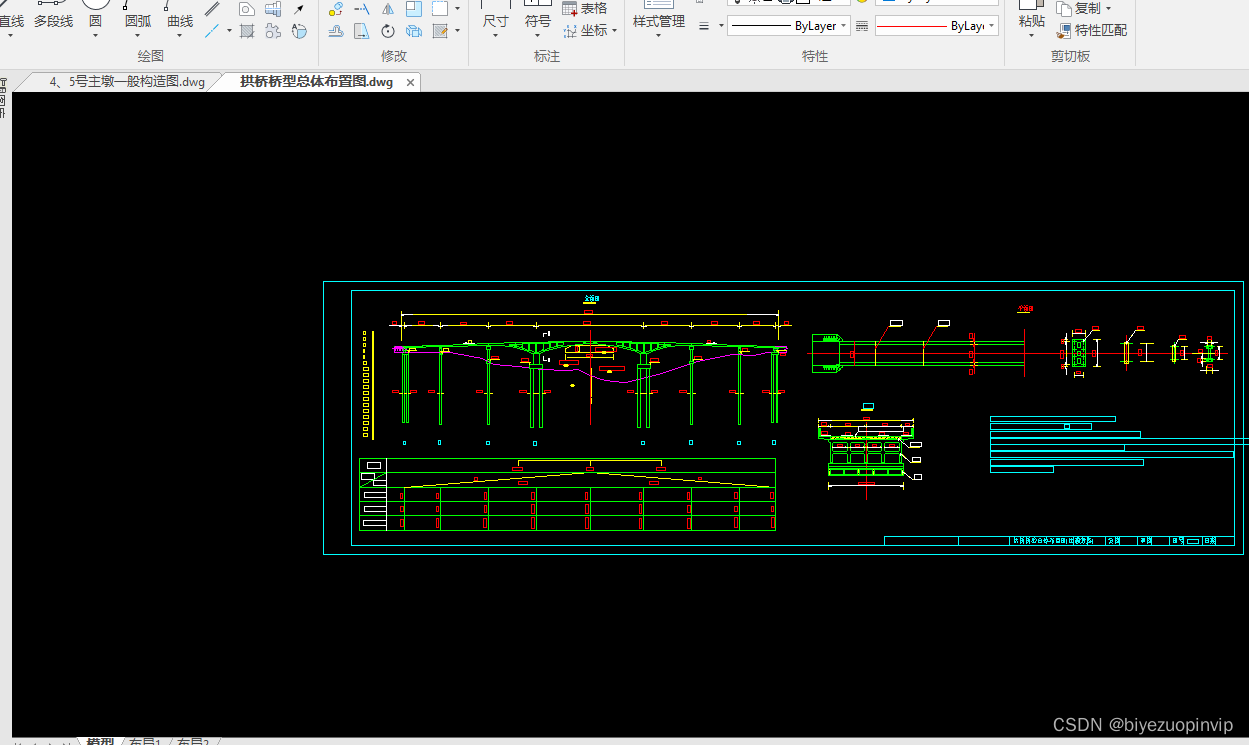The height and width of the screenshot is (745, 1249).
Task: Switch to the 模型 model tab
Action: [100, 741]
